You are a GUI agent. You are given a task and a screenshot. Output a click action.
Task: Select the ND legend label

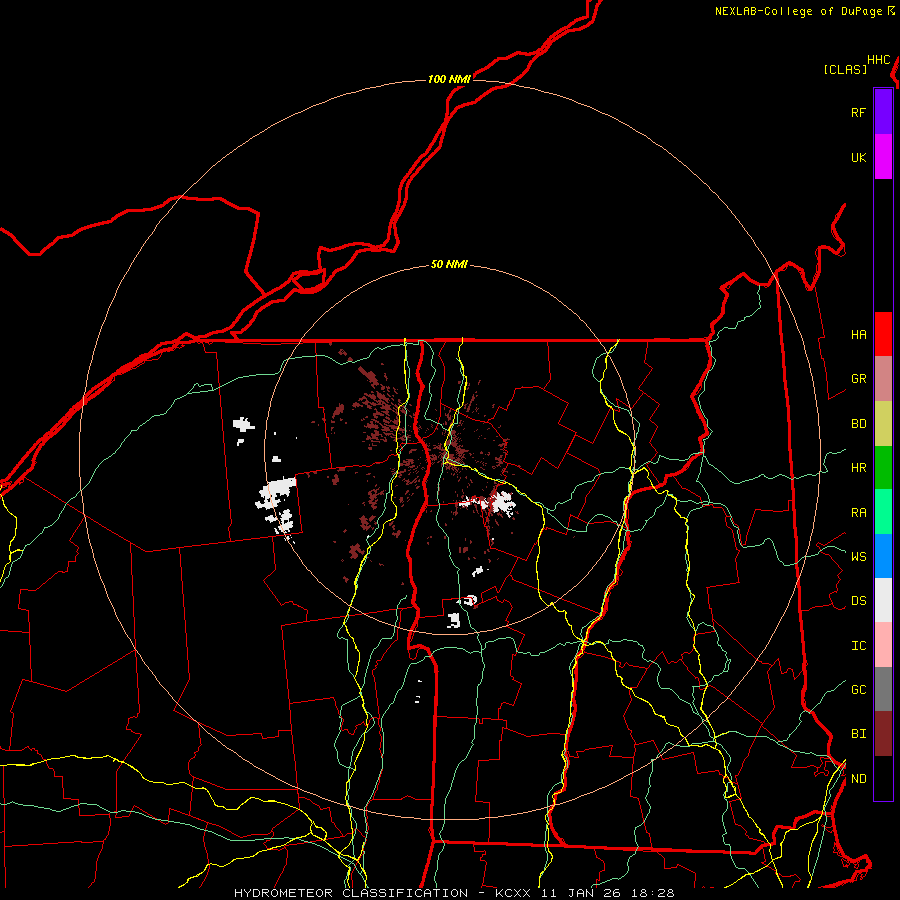click(x=858, y=778)
